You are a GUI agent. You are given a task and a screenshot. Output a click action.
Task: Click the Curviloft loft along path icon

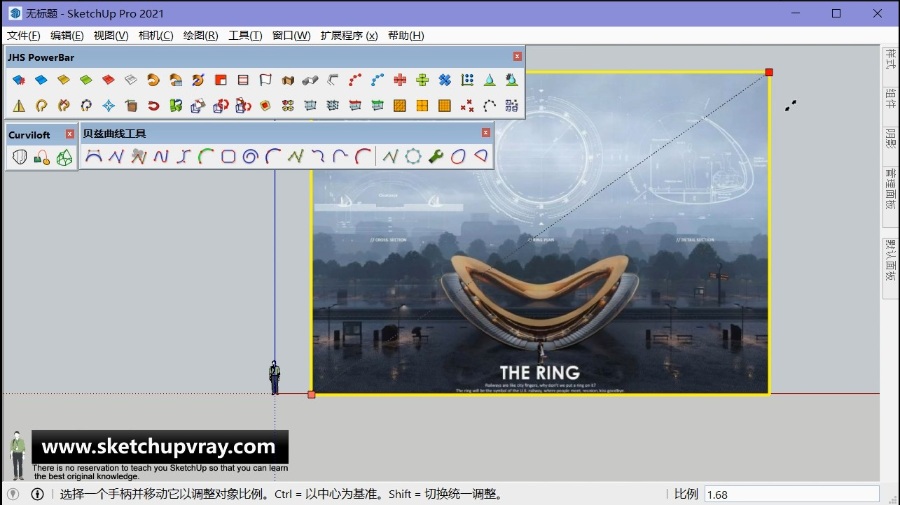pos(41,157)
